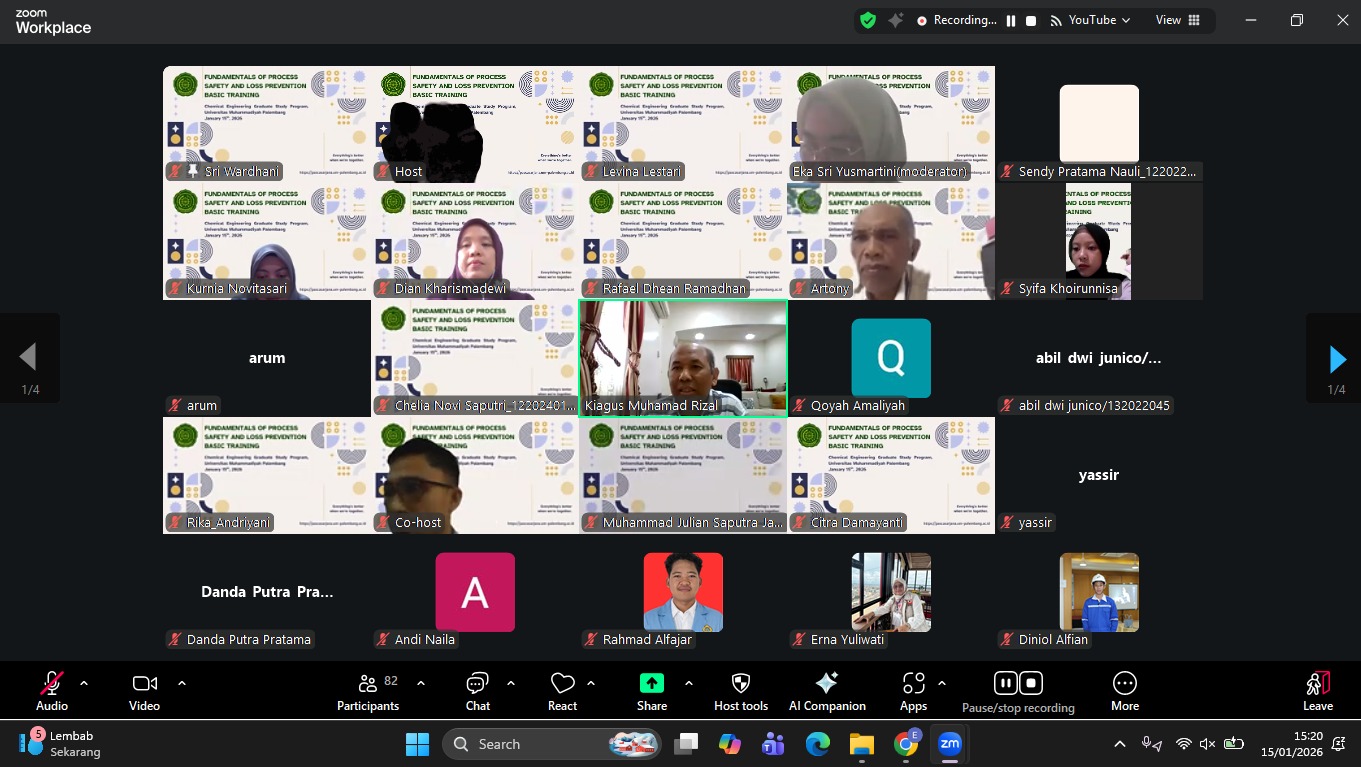
Task: Open the More options menu
Action: [1124, 691]
